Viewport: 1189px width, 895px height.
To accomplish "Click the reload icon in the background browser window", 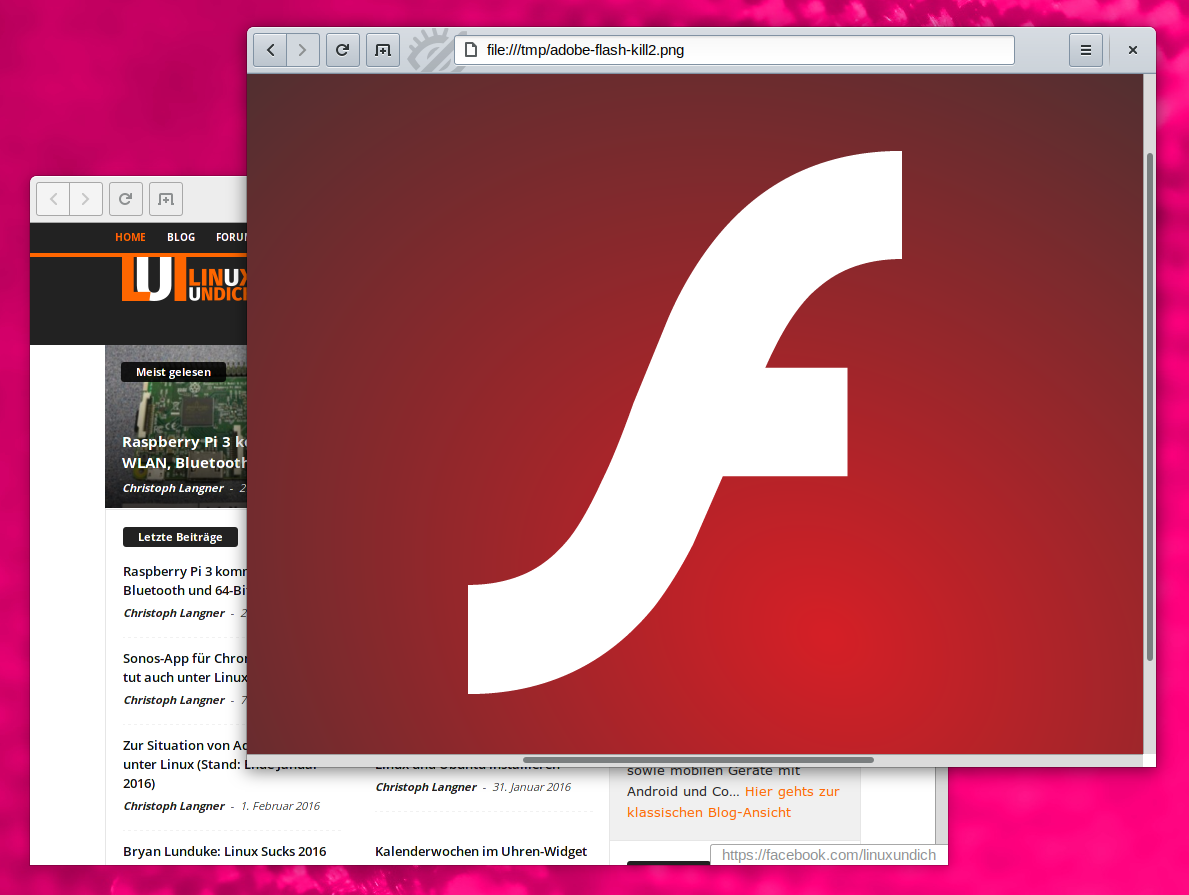I will (x=126, y=198).
